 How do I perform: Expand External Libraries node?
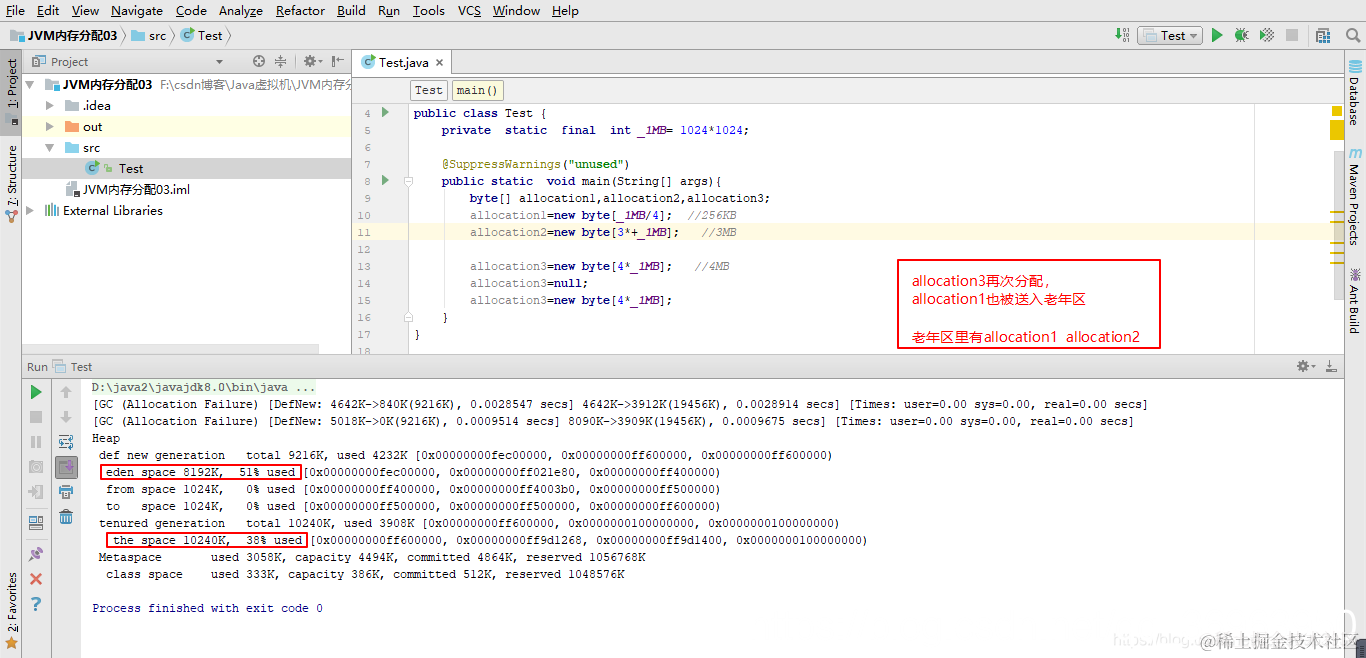coord(31,211)
